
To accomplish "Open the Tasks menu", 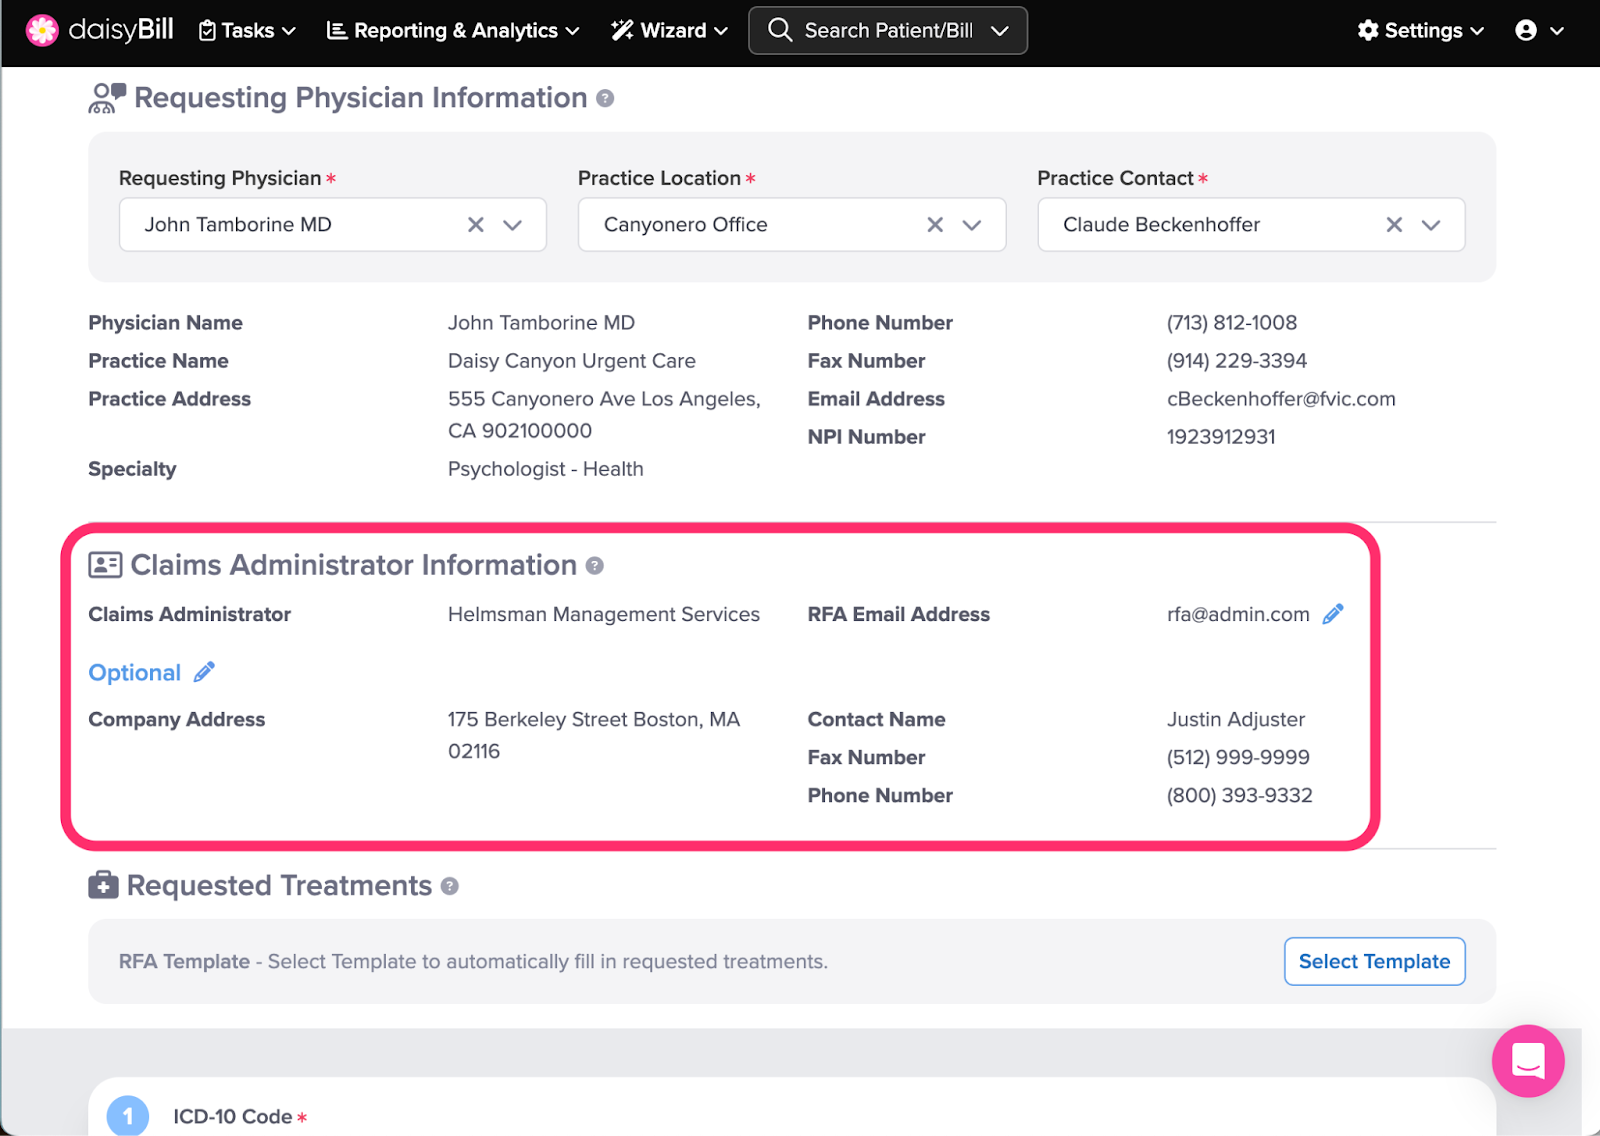I will 247,31.
